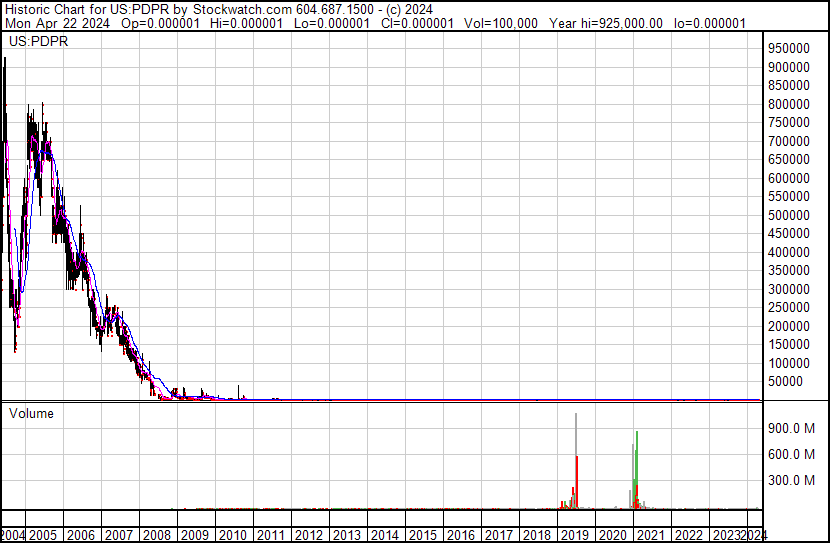Click the 950000 price axis label
This screenshot has height=543, width=830.
point(789,48)
